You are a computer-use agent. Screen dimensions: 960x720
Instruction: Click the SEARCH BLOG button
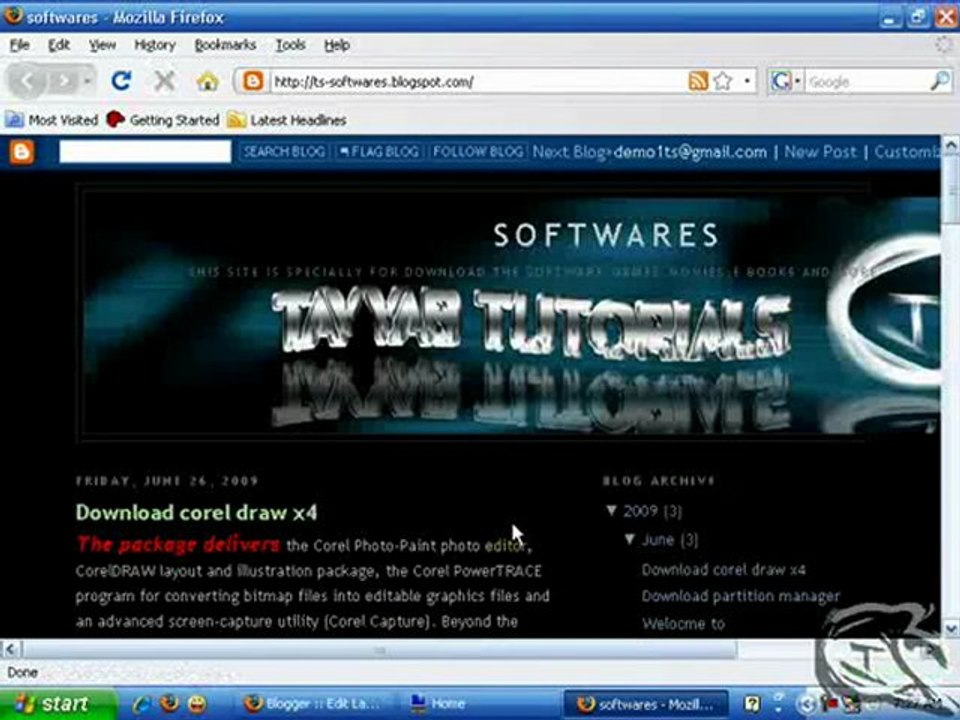pyautogui.click(x=284, y=152)
